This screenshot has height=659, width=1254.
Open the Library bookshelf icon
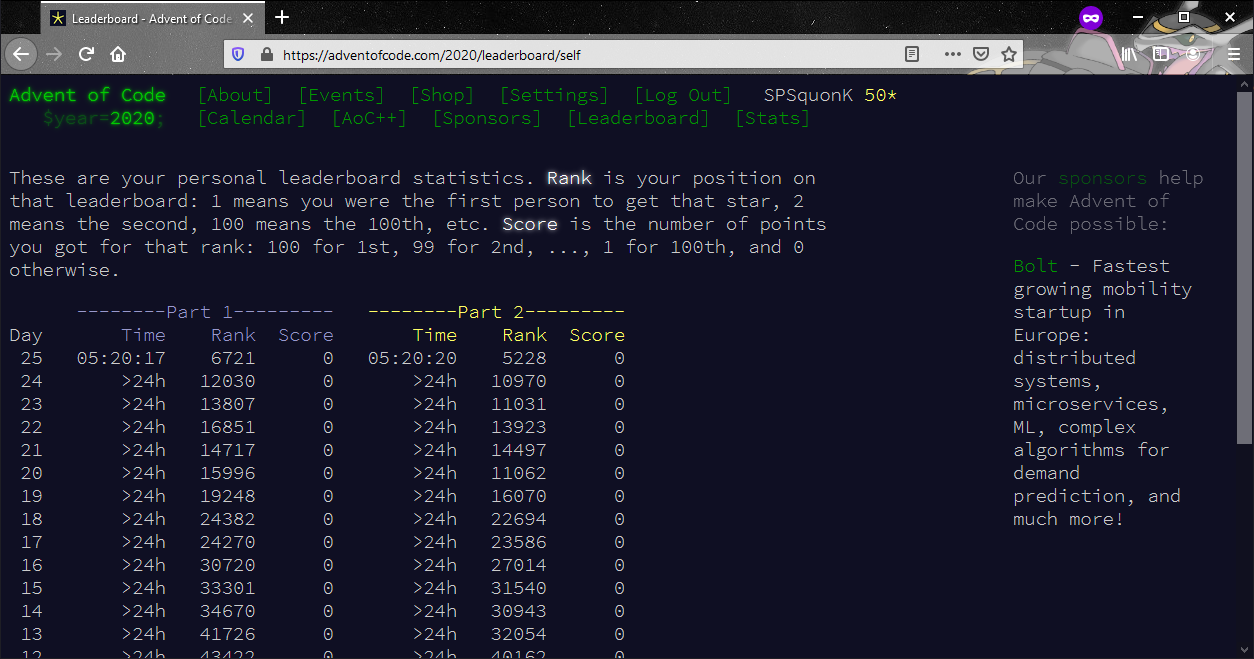tap(1129, 54)
